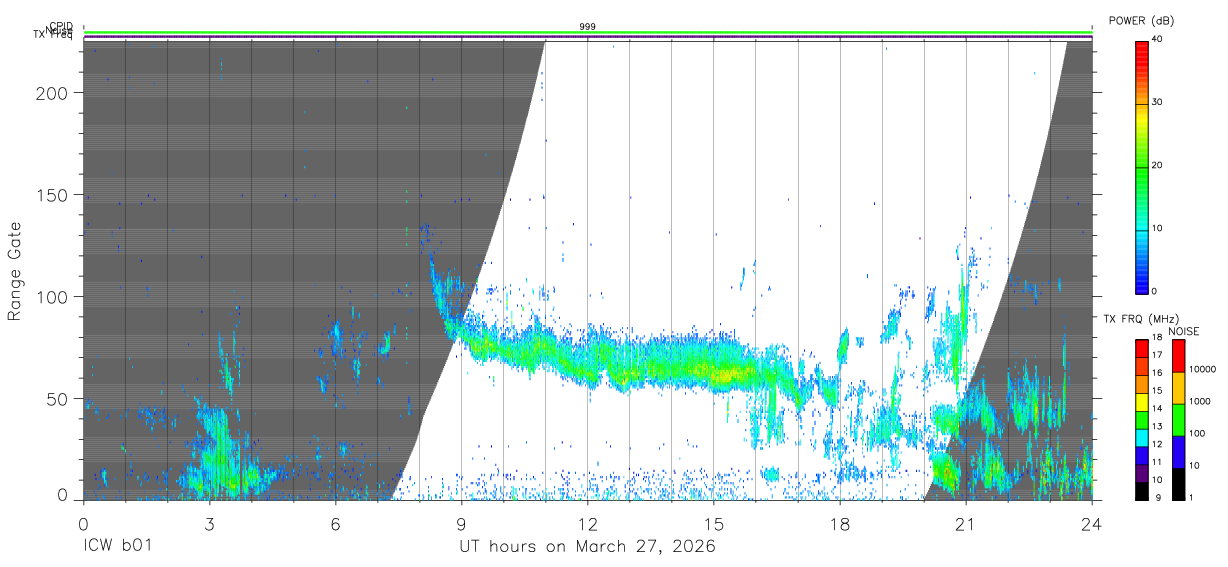This screenshot has width=1228, height=567.
Task: Click the yellow NOISE legend block
Action: click(x=1178, y=387)
